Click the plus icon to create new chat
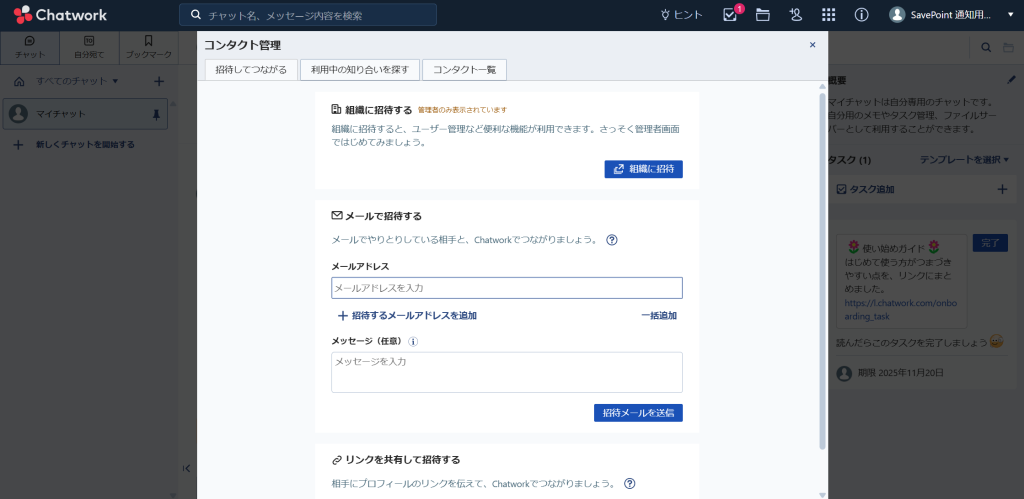This screenshot has height=499, width=1024. click(x=158, y=81)
